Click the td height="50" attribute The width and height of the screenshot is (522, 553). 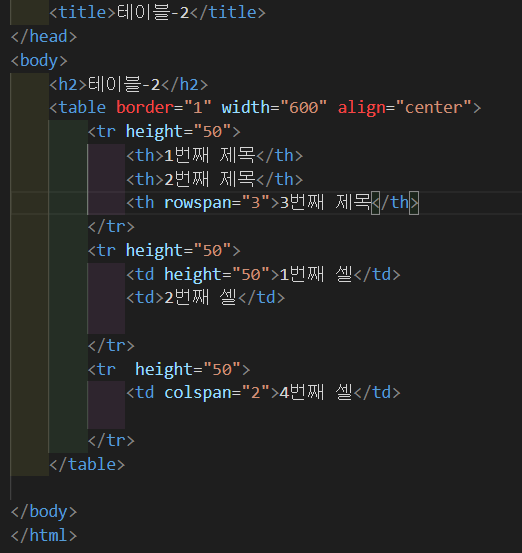[x=217, y=274]
